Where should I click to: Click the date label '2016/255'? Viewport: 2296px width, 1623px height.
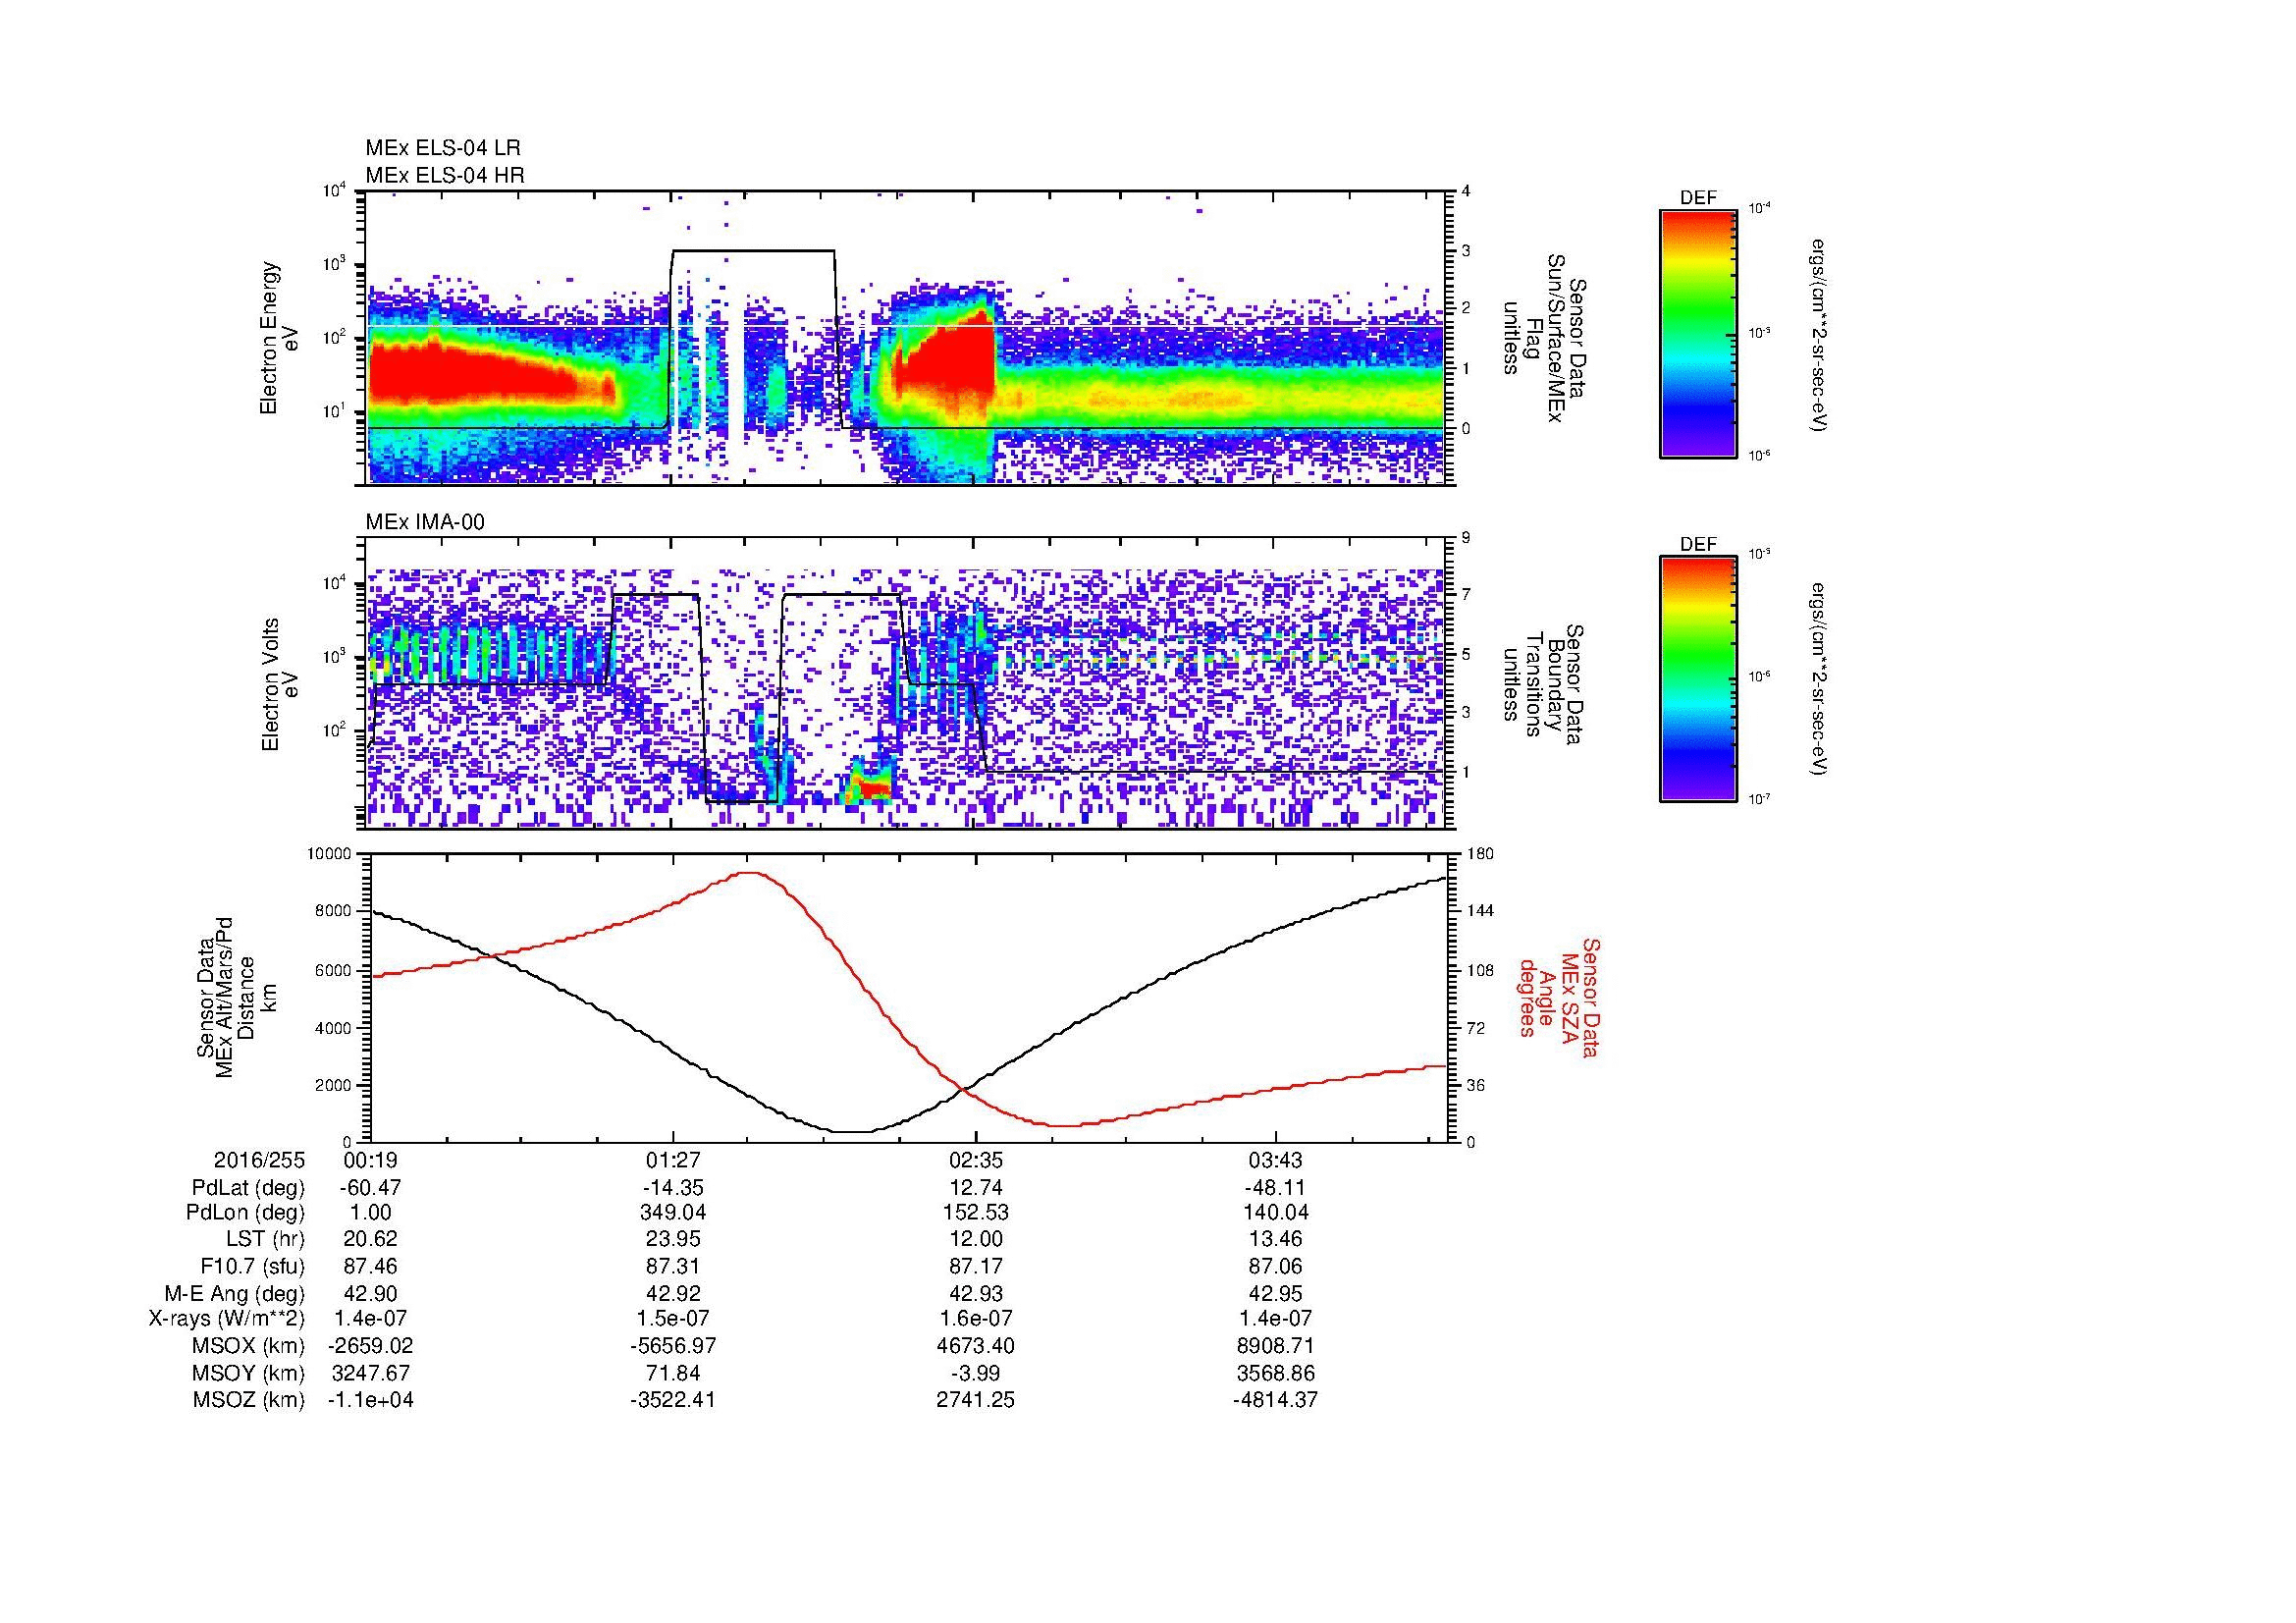[259, 1160]
